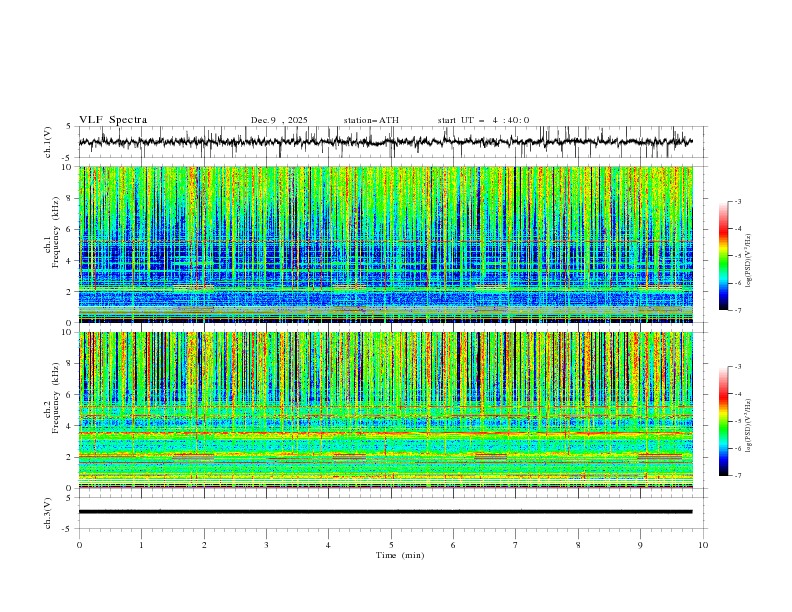
Task: Click the ch.3(V) axis label
Action: [49, 512]
